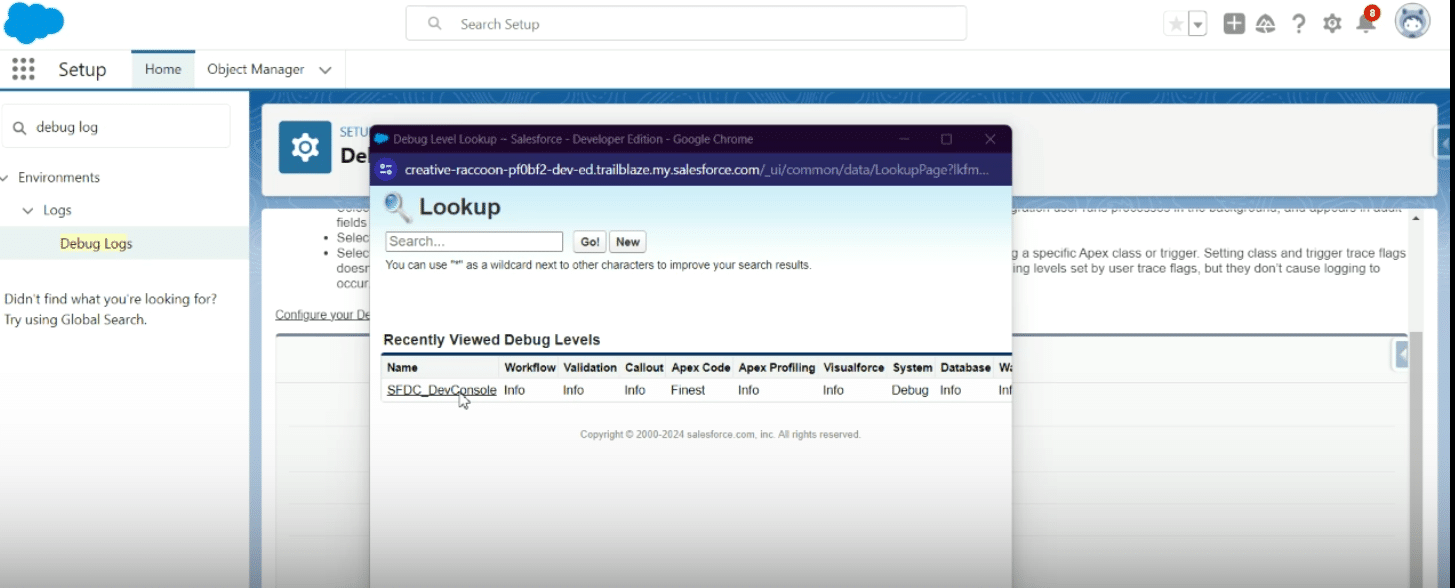This screenshot has width=1455, height=588.
Task: Click the Workflow column header
Action: (x=530, y=368)
